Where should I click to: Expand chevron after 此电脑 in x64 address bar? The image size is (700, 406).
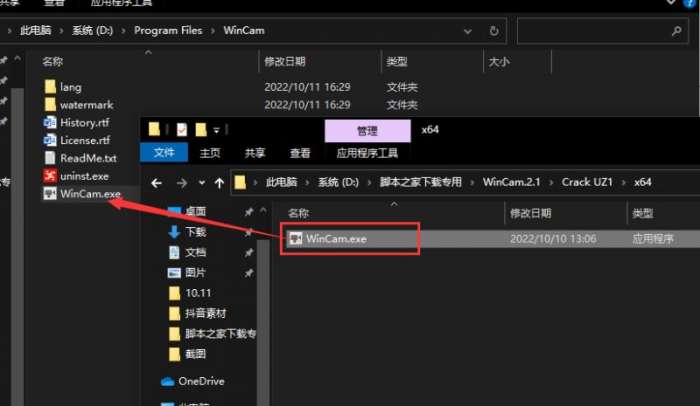(x=307, y=183)
